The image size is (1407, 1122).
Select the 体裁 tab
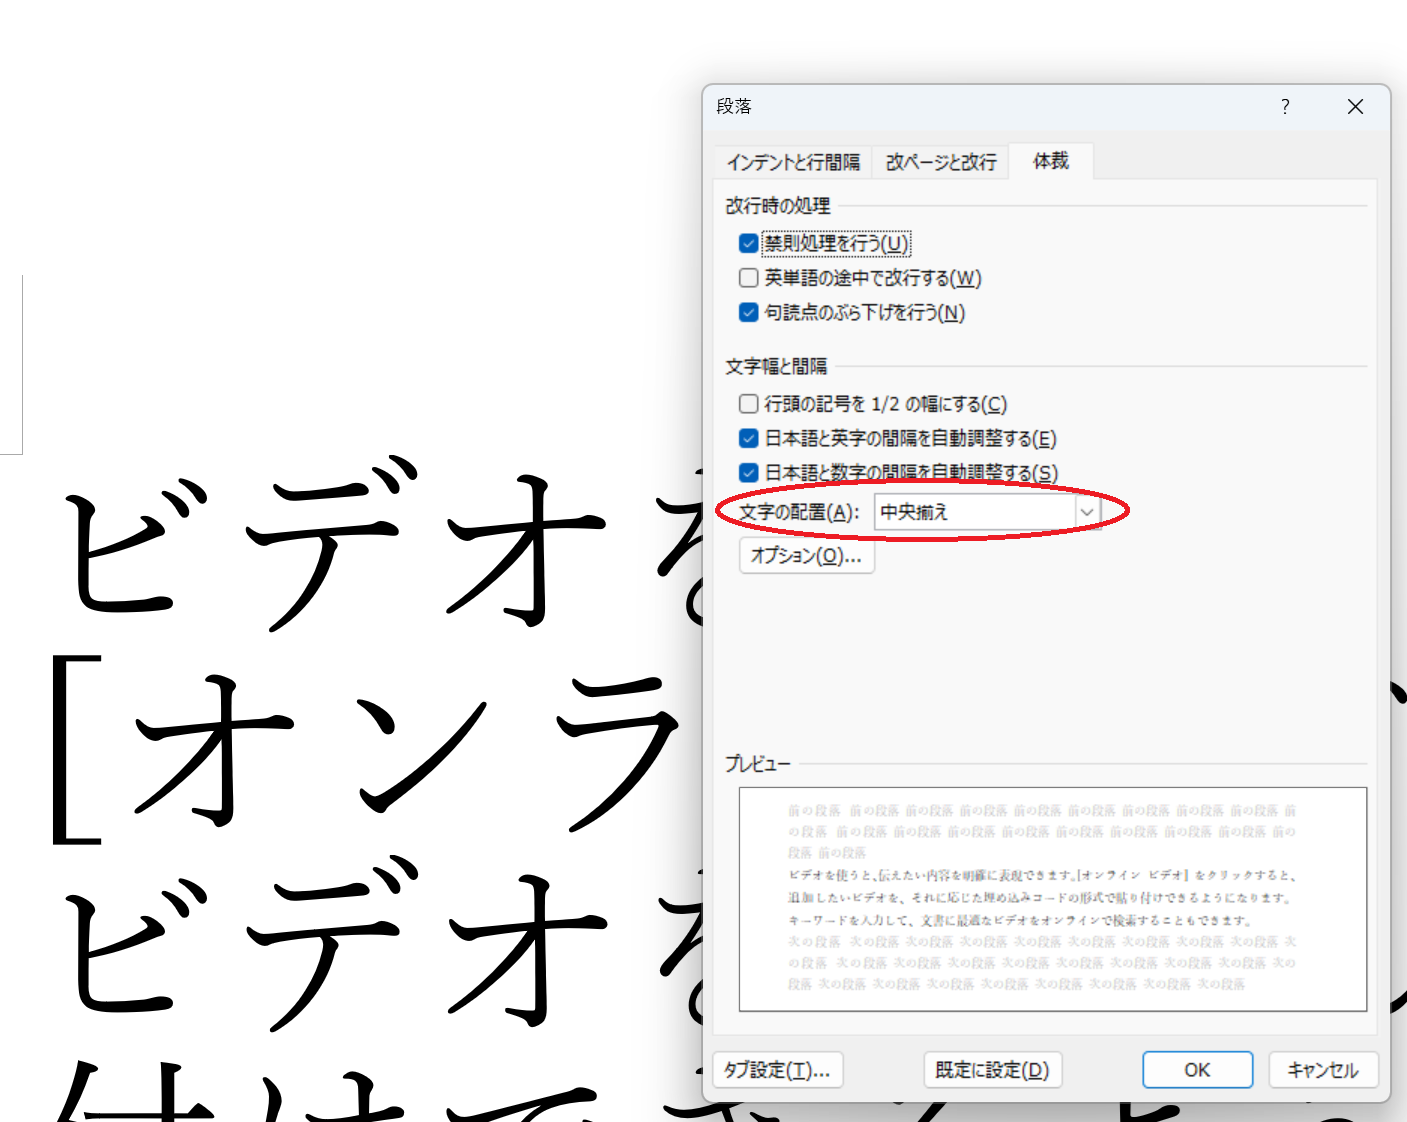coord(1051,161)
